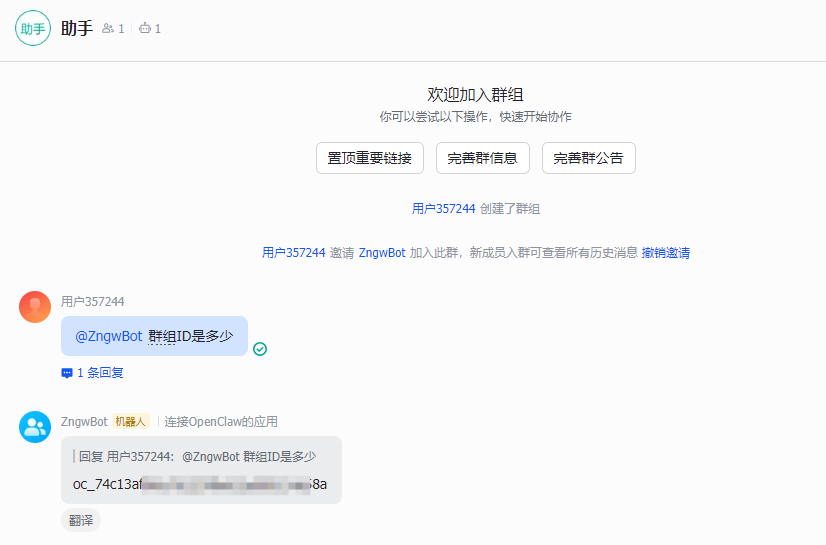This screenshot has width=826, height=545.
Task: Open the bot count icon in header
Action: tap(145, 29)
